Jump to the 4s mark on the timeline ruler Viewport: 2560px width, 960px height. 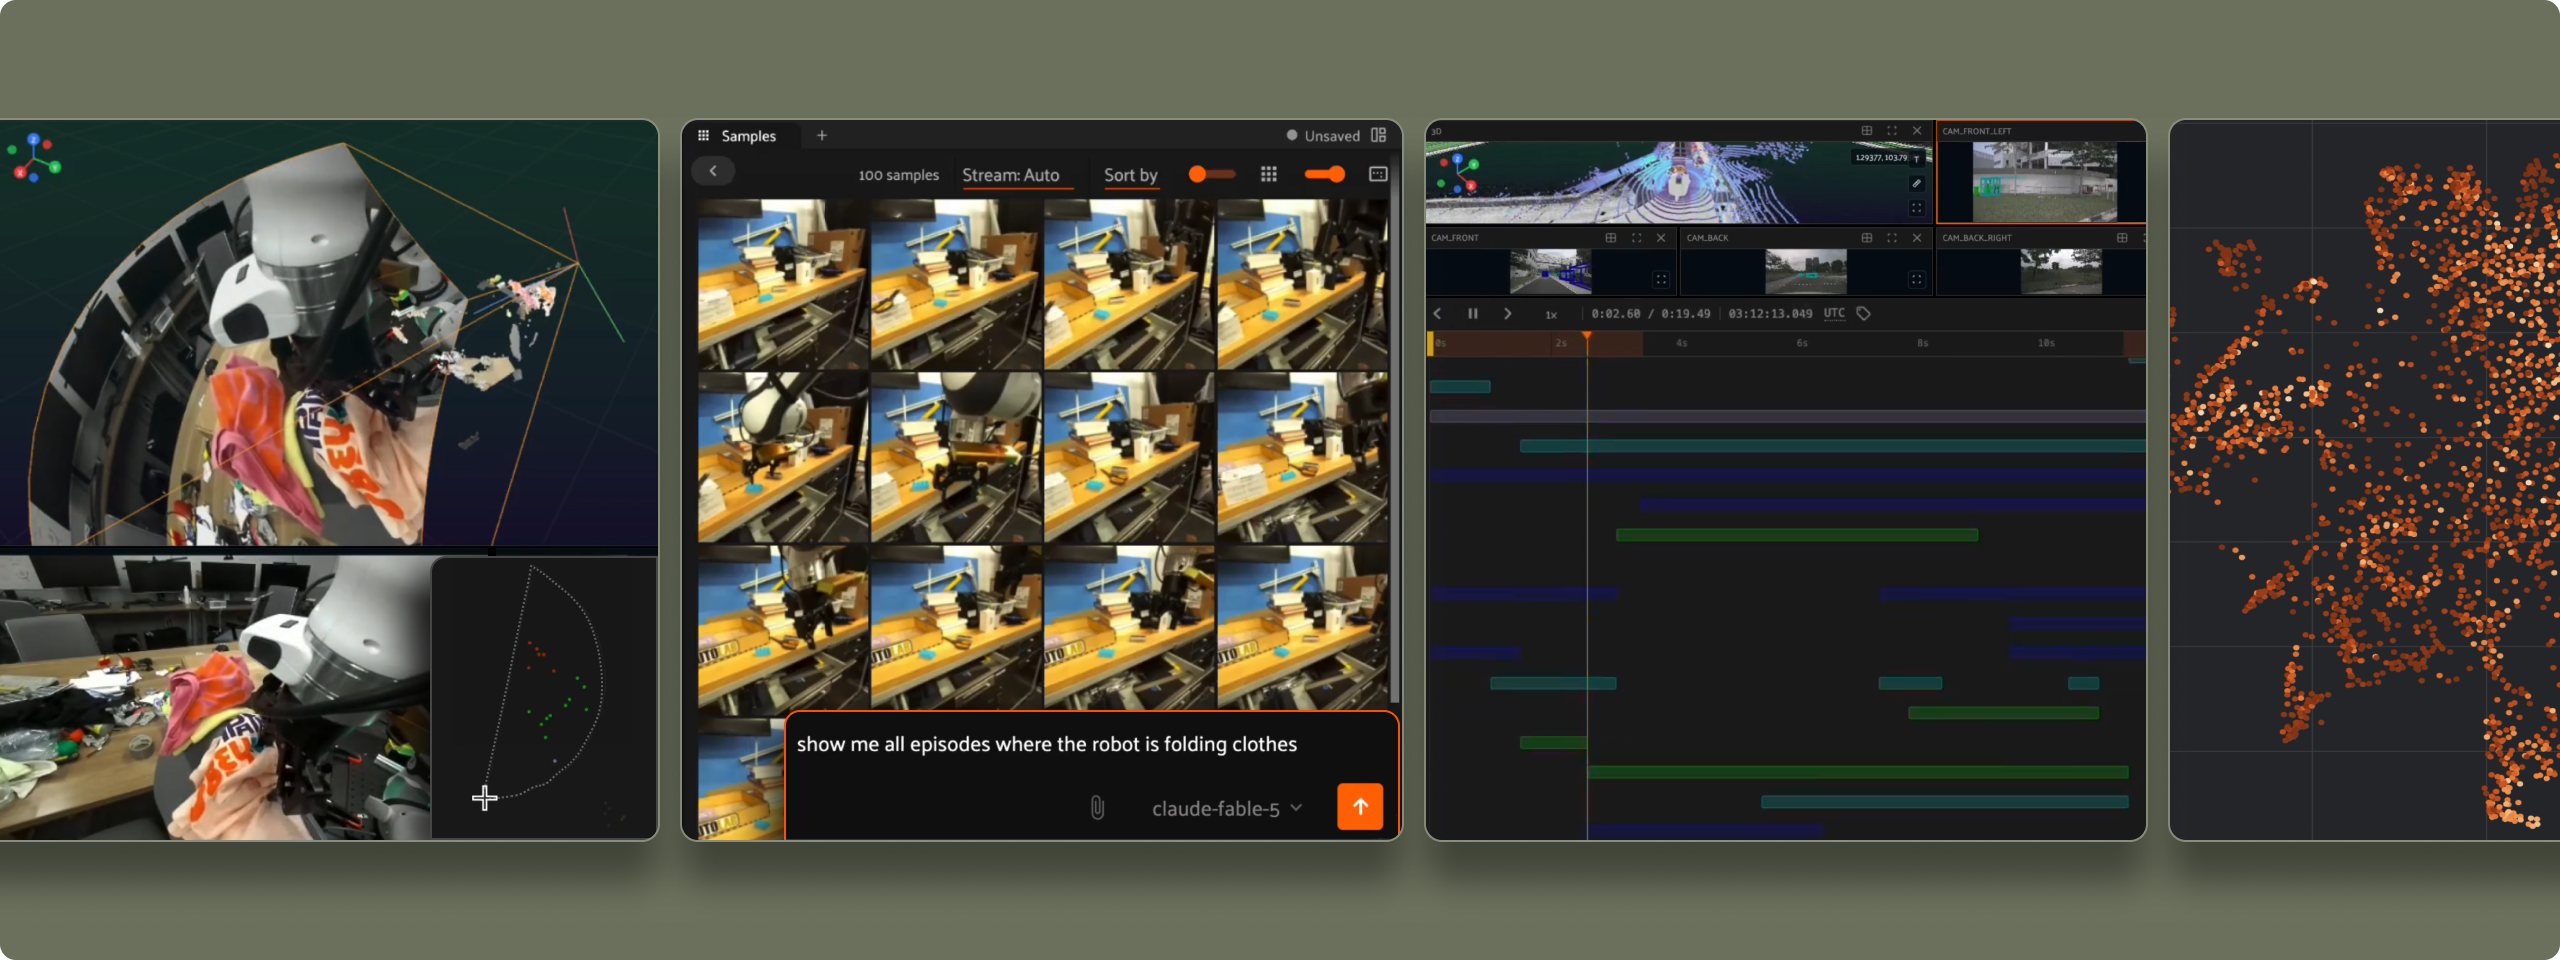pos(1682,344)
